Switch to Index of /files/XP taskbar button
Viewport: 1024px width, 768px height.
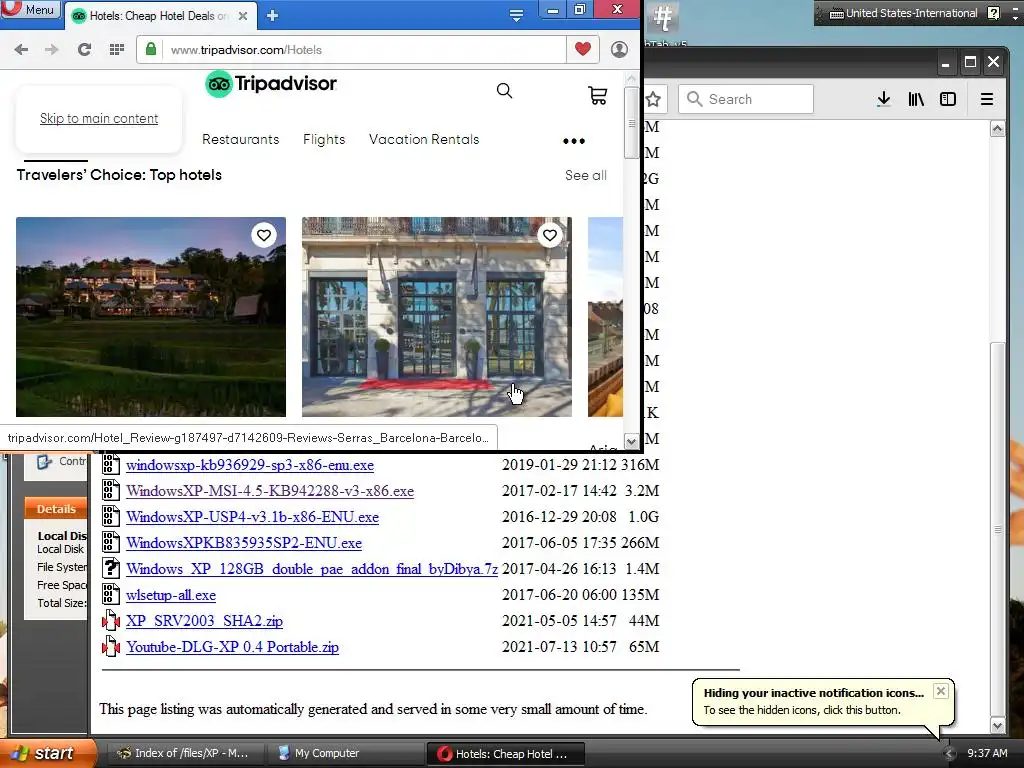tap(185, 753)
